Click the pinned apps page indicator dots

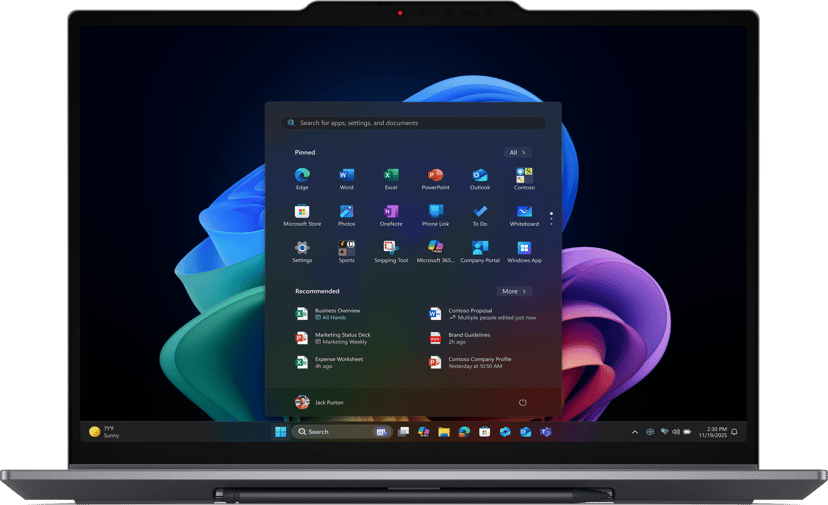pos(551,218)
